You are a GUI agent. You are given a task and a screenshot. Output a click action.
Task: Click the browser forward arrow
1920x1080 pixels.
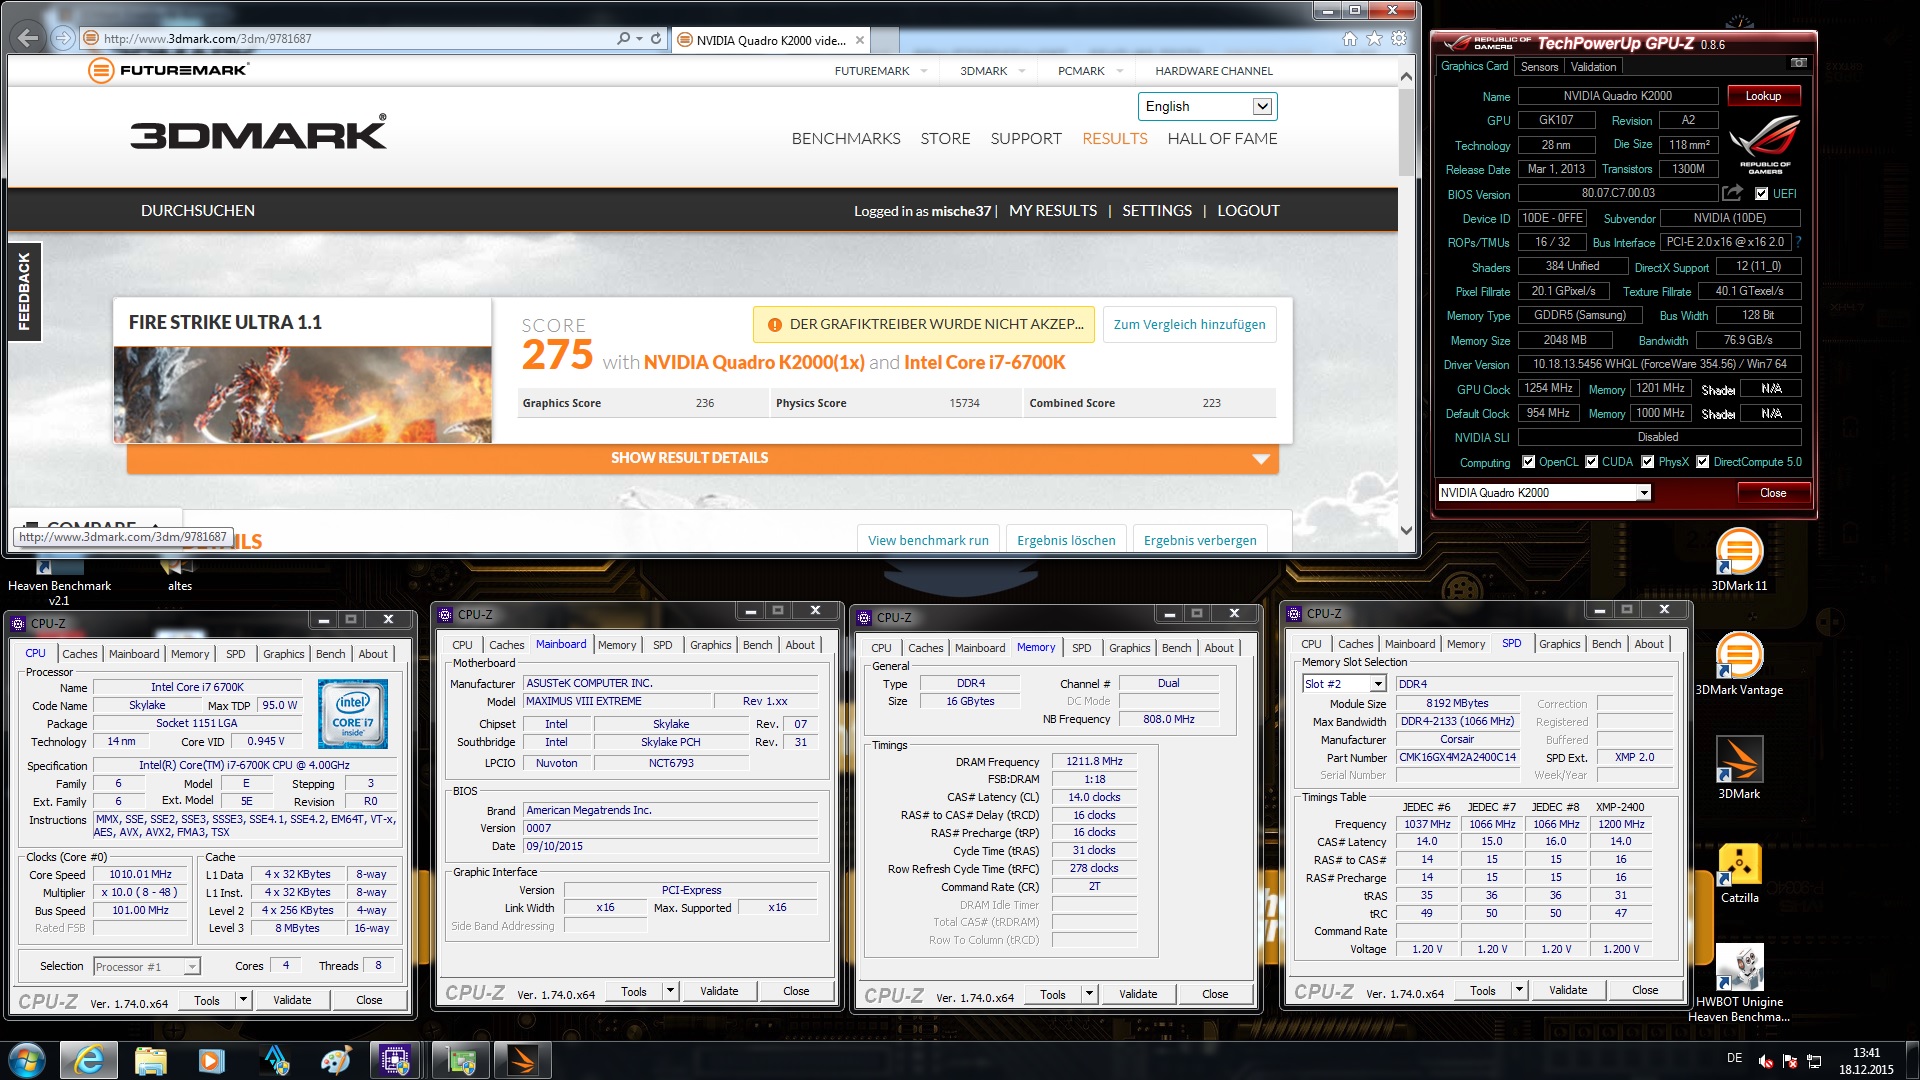pos(63,38)
